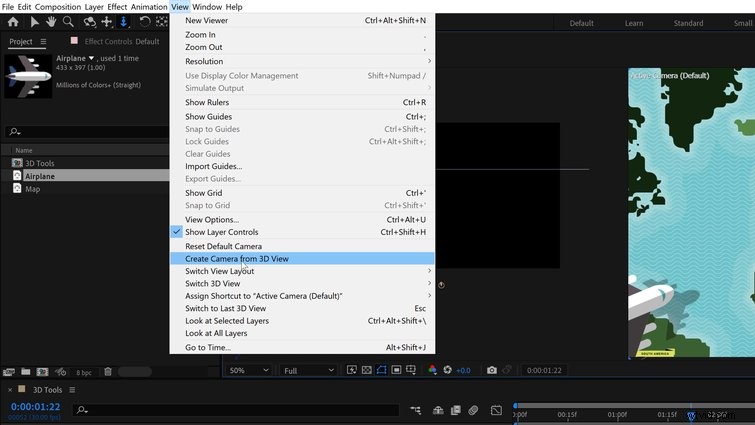Image resolution: width=755 pixels, height=425 pixels.
Task: Toggle Motion Blur switch in timeline
Action: coord(473,410)
